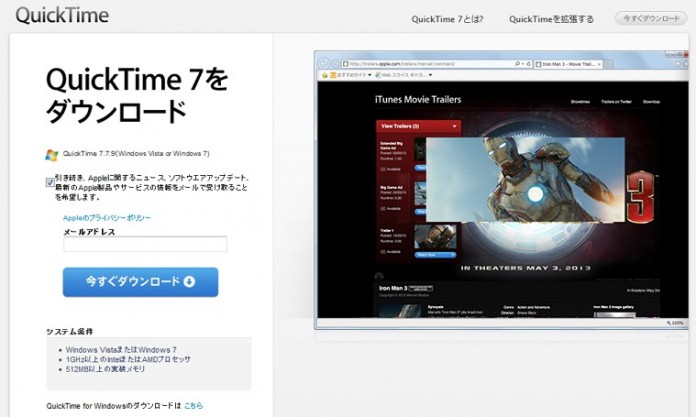Open the QuickTime 7とは? menu item

(447, 19)
